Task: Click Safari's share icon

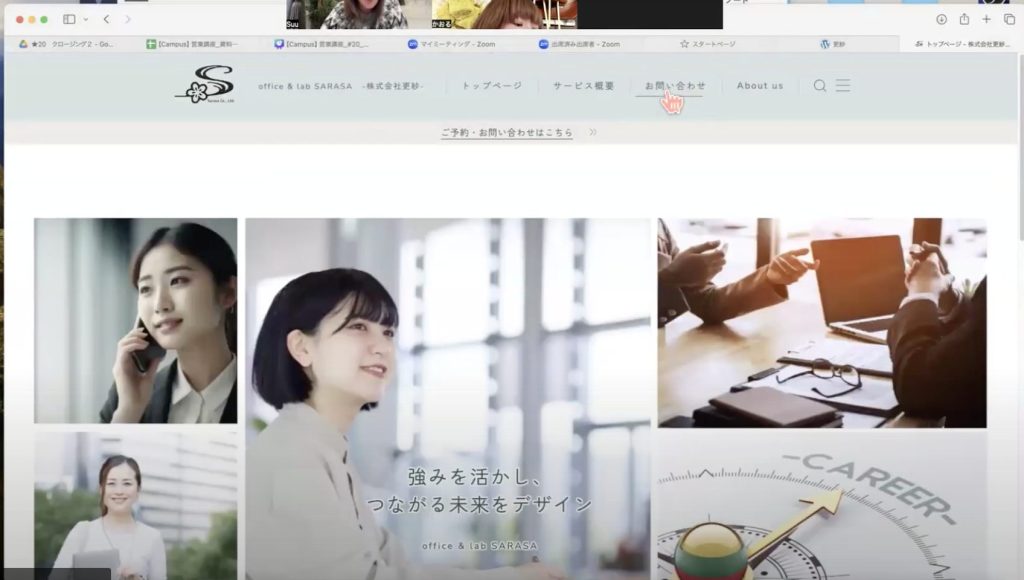Action: coord(964,19)
